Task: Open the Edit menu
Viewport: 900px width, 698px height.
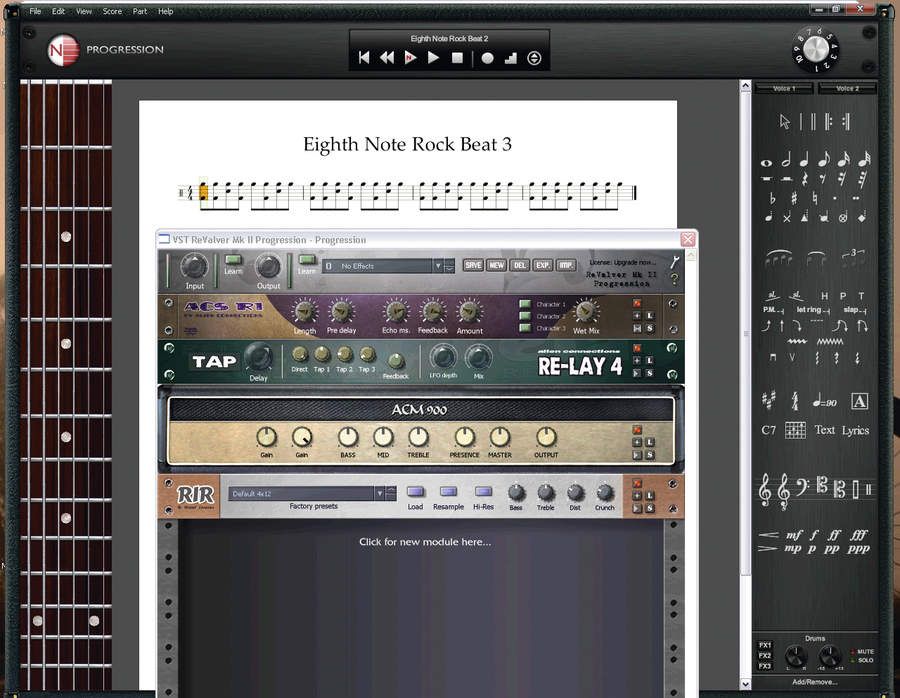Action: [58, 11]
